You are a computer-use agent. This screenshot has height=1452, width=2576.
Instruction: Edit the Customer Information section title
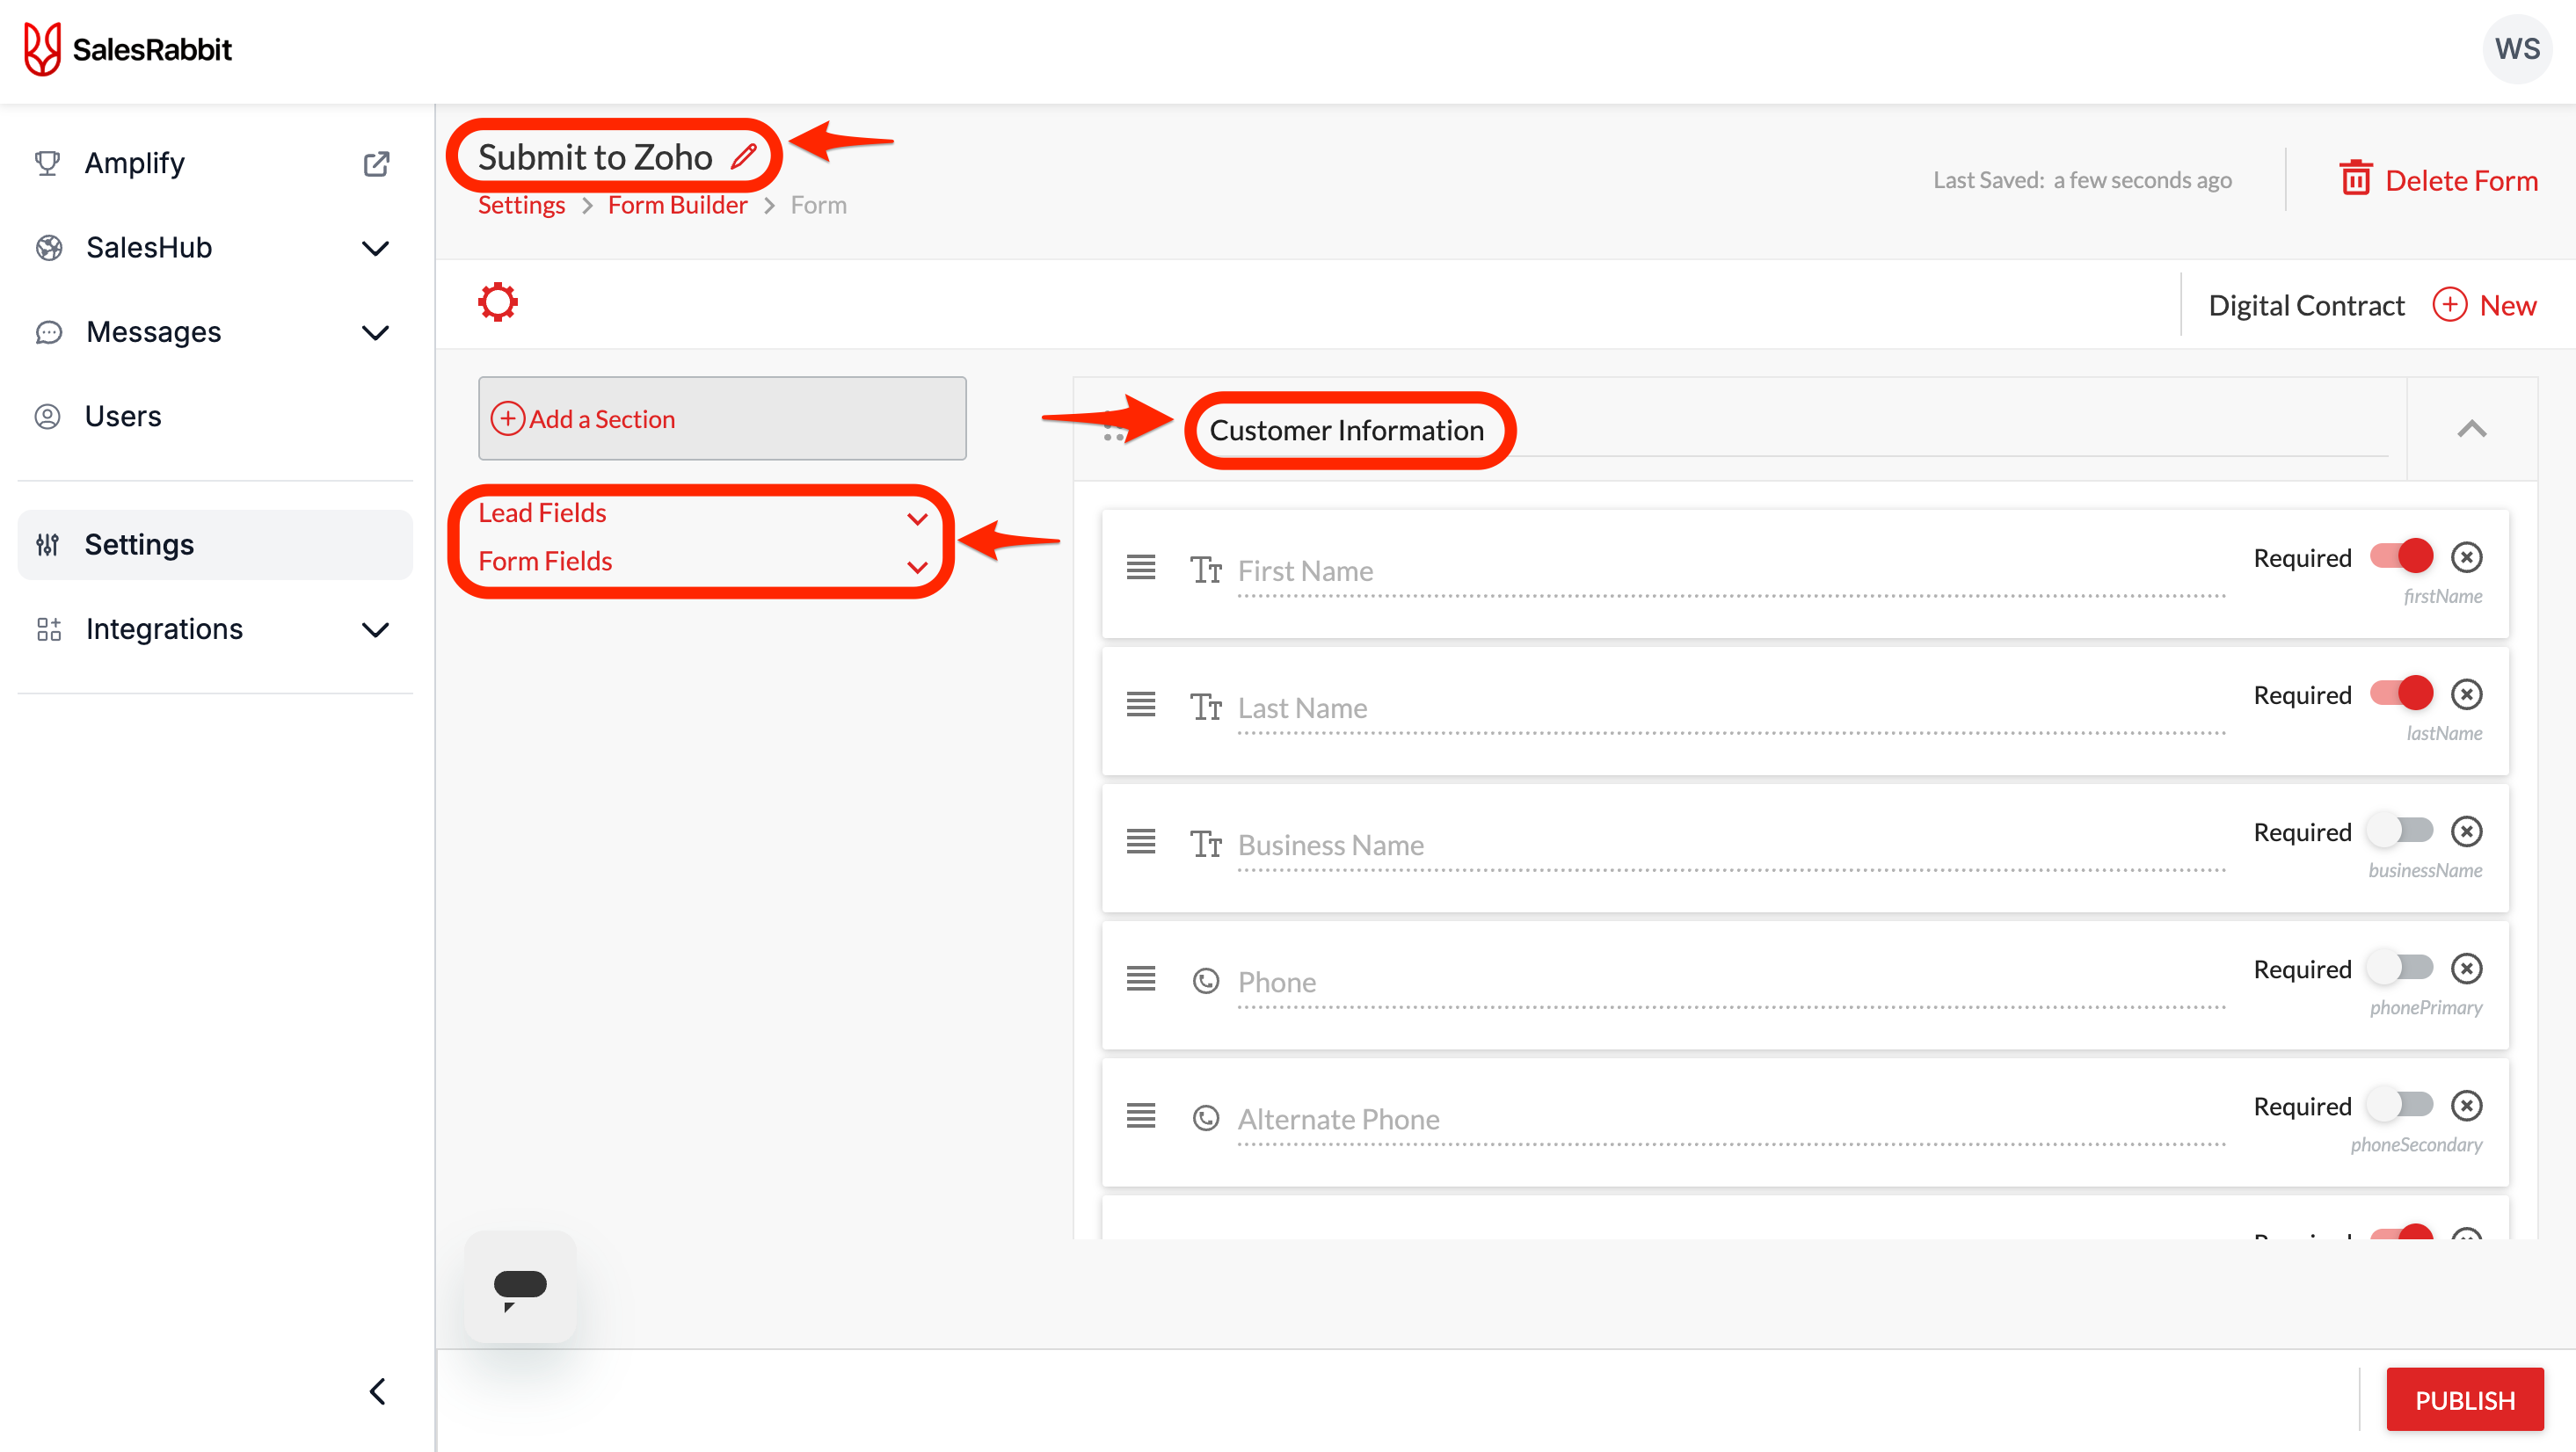[1346, 430]
